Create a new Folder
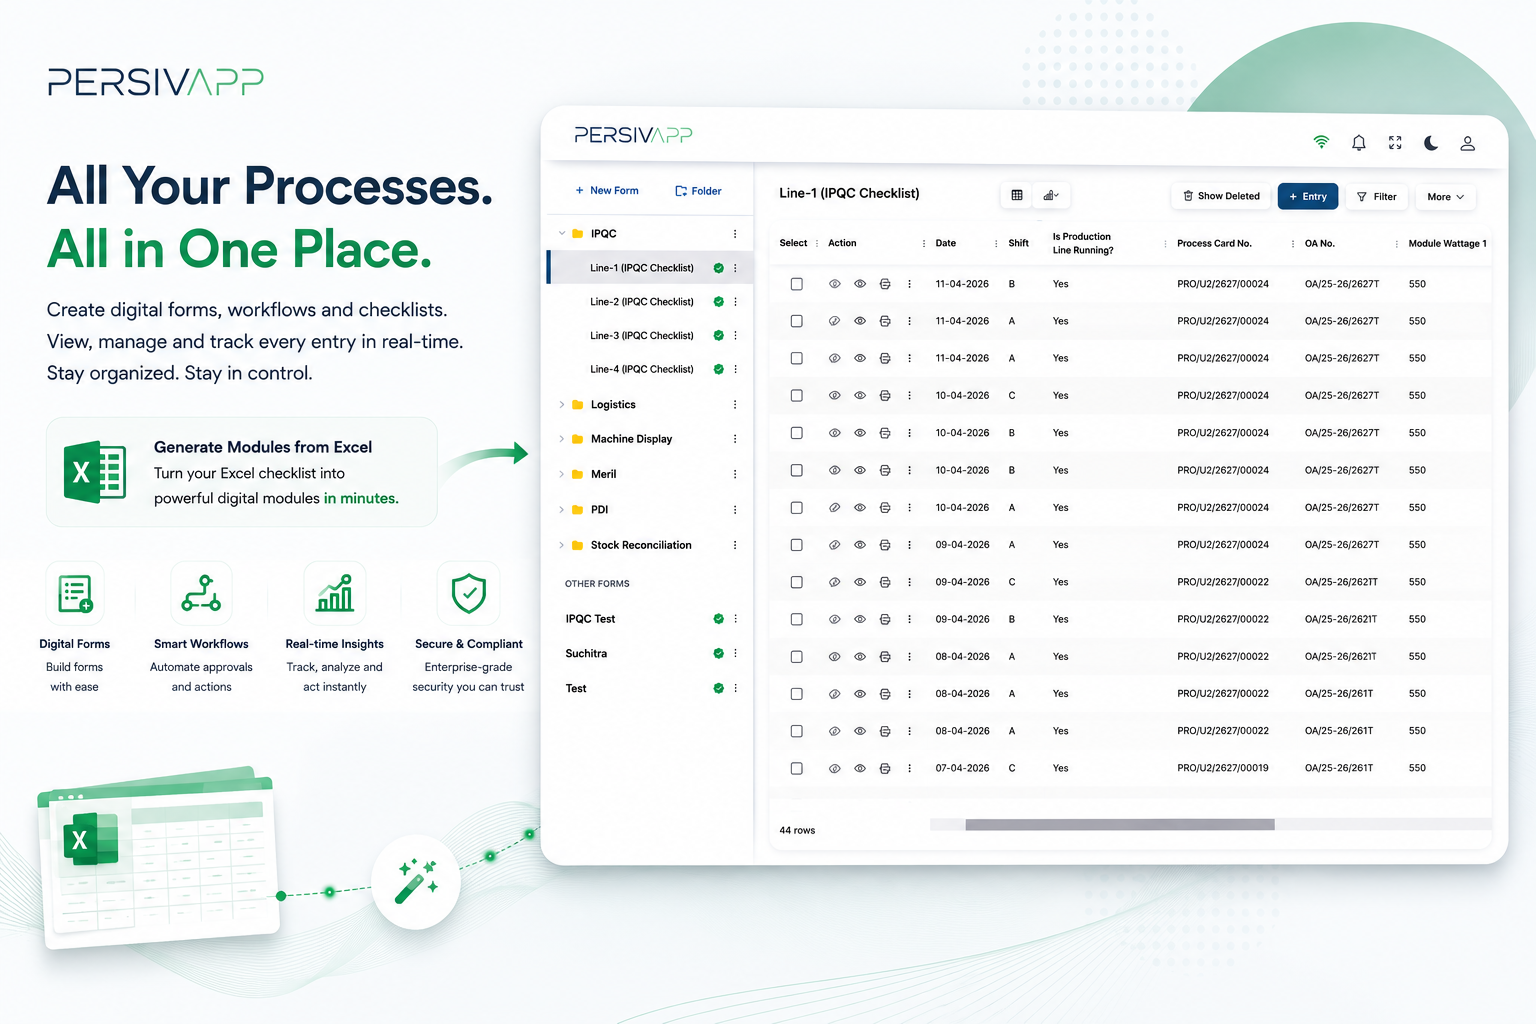This screenshot has width=1536, height=1024. pyautogui.click(x=698, y=191)
